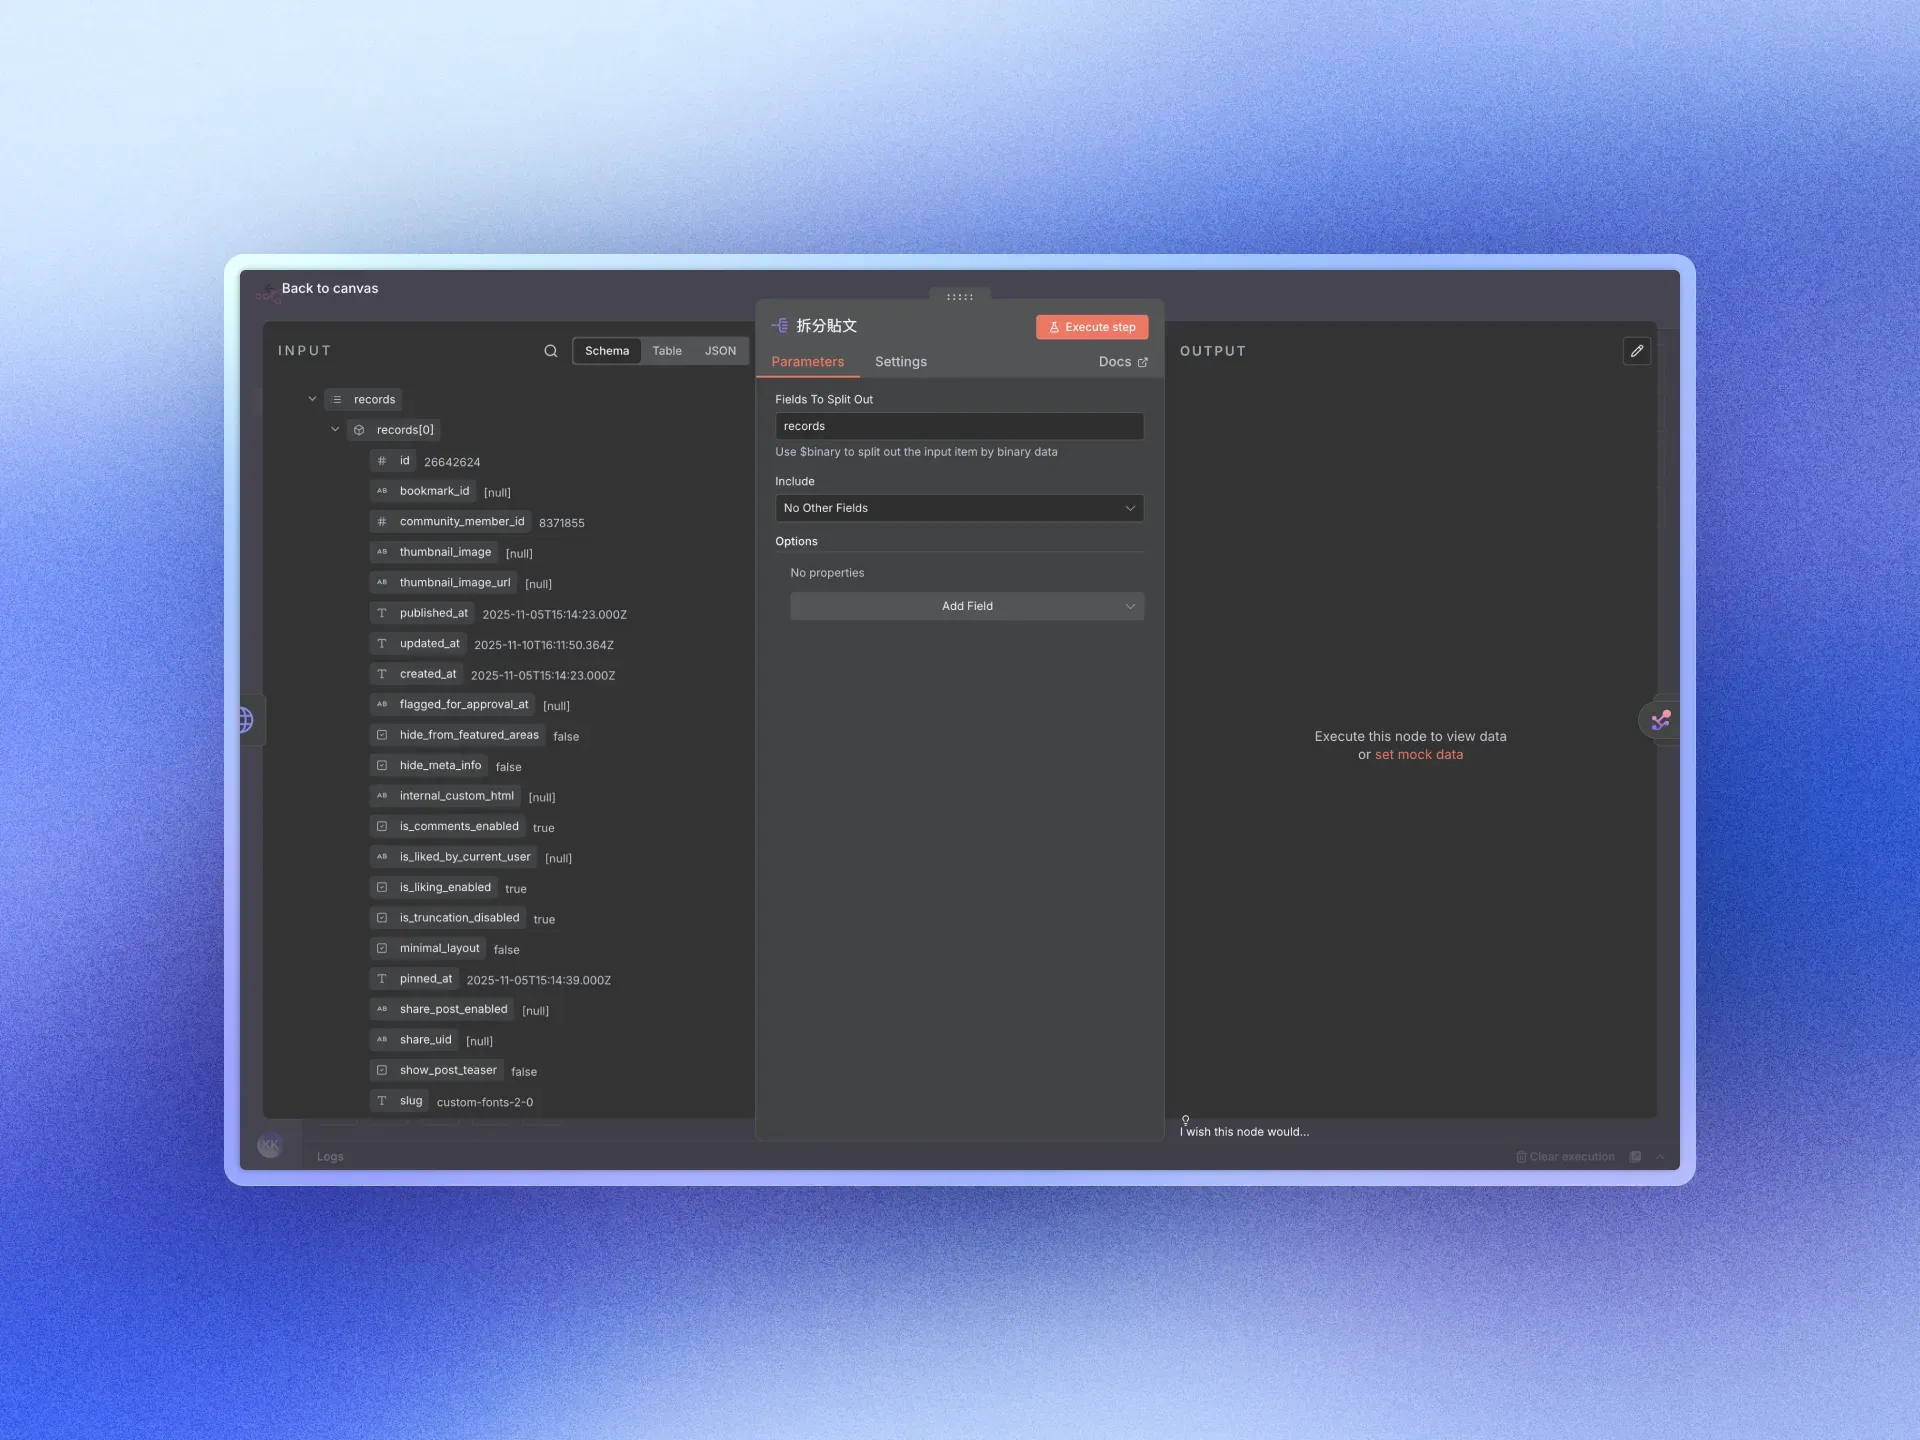Click type icon of bookmark_id field
1920x1440 pixels.
coord(381,491)
